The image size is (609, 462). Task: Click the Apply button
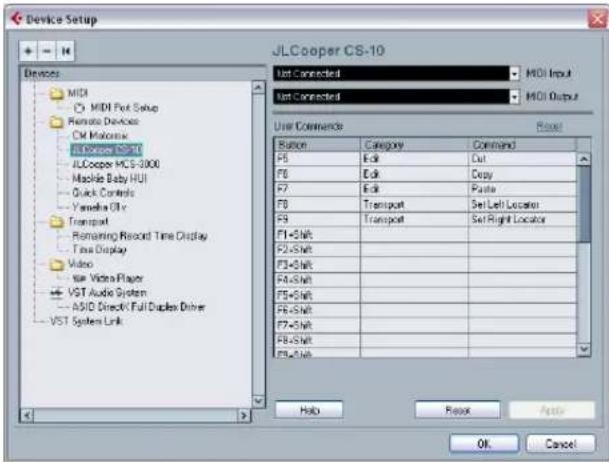[x=552, y=410]
